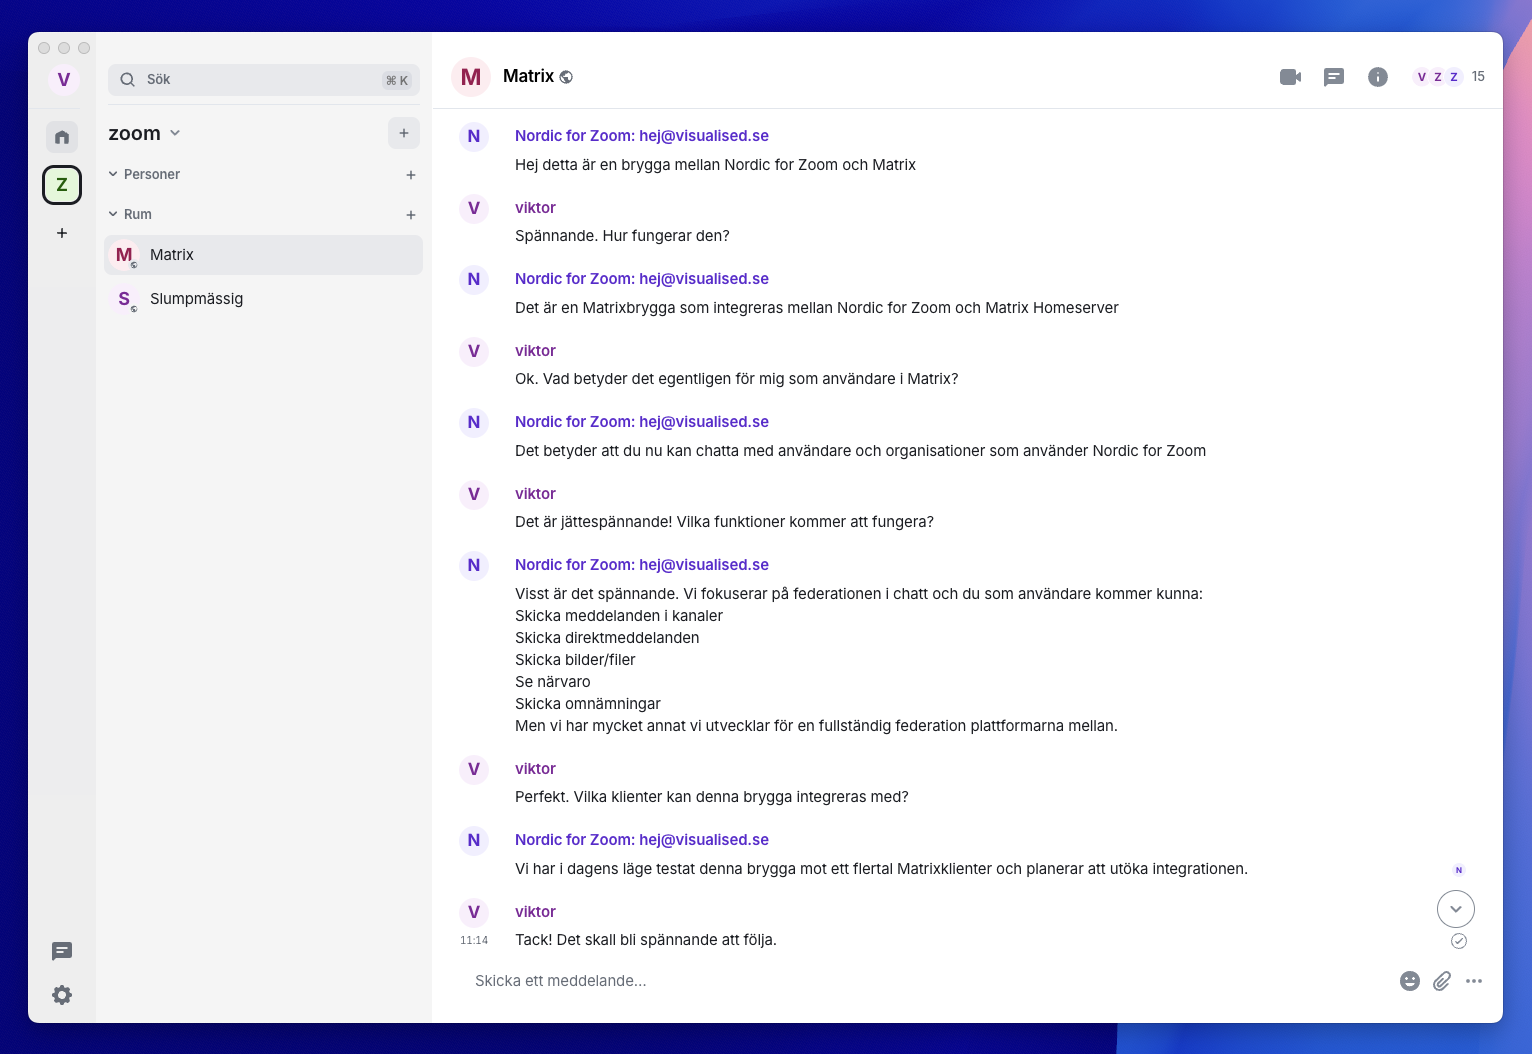Open the threads panel icon in header
The width and height of the screenshot is (1532, 1054).
pyautogui.click(x=1333, y=77)
